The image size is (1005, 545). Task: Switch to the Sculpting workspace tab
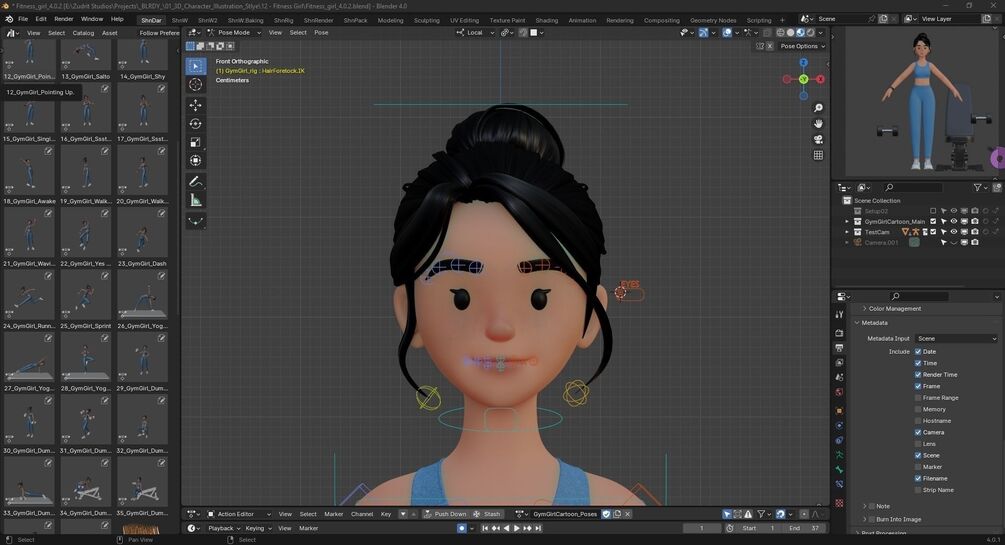point(426,21)
